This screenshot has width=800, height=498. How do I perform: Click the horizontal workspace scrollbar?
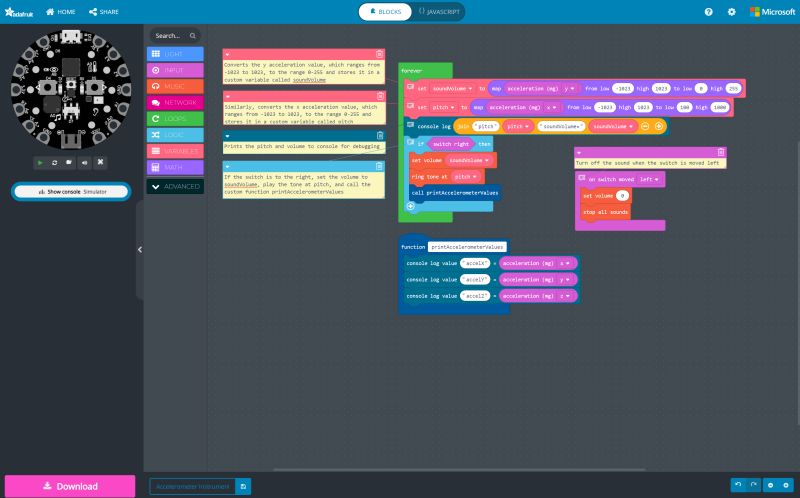(459, 469)
